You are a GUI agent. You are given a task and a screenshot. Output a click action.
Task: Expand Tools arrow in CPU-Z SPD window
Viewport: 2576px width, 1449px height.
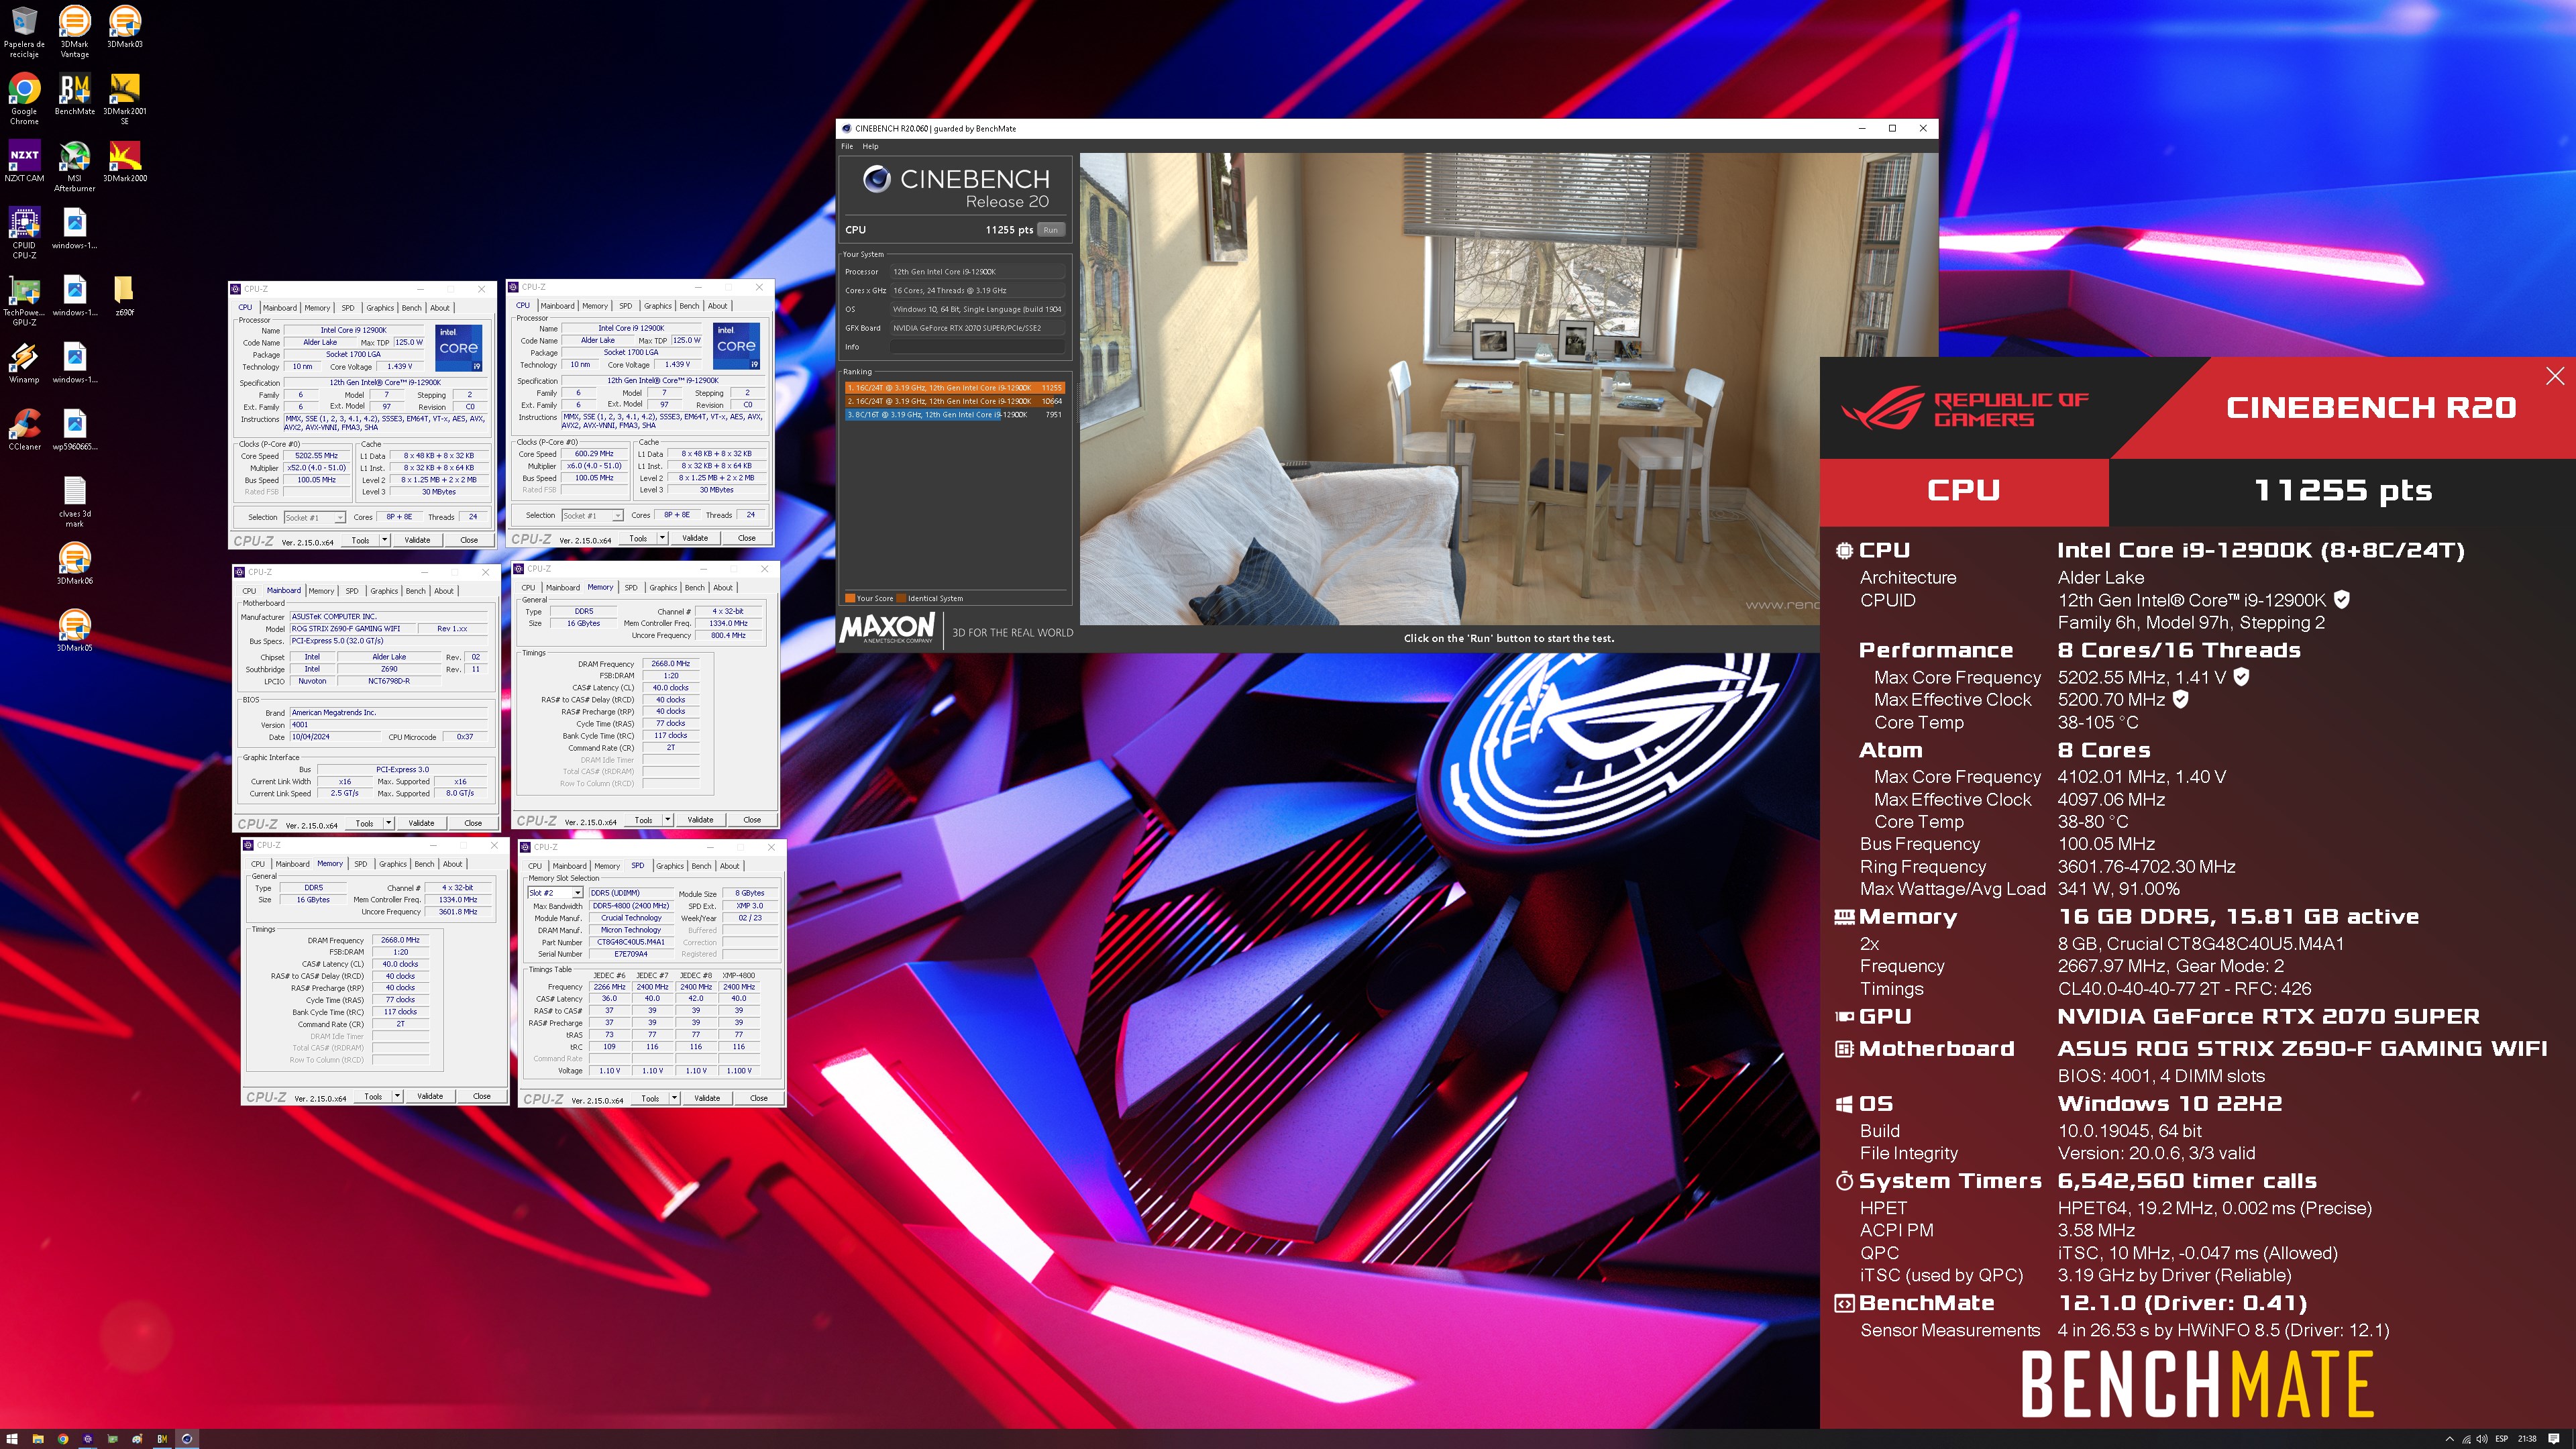click(674, 1098)
